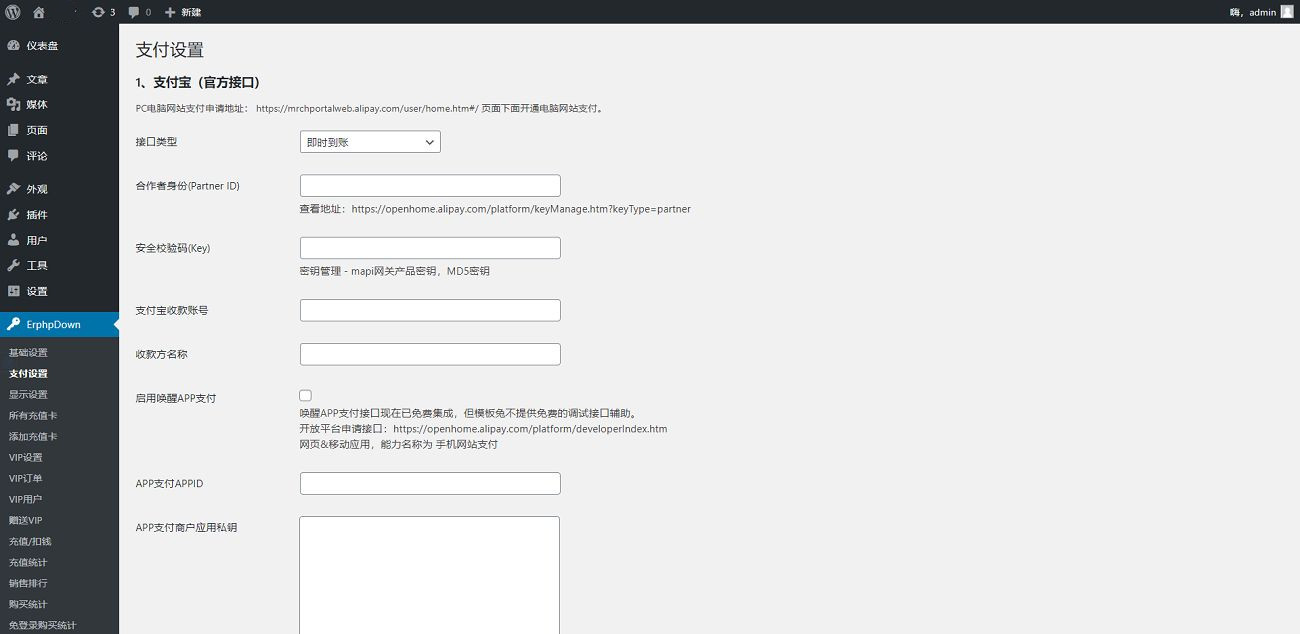Open 添加充值卡 in the sidebar
Image resolution: width=1300 pixels, height=634 pixels.
(33, 437)
